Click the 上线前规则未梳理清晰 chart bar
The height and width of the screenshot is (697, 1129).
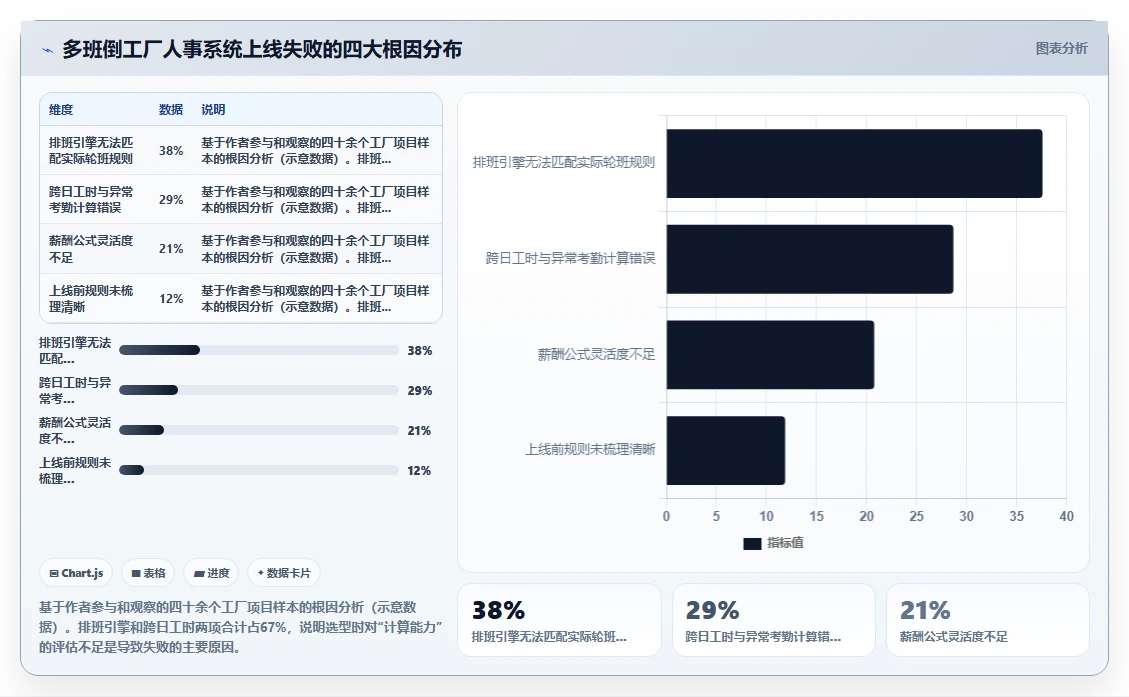click(726, 451)
